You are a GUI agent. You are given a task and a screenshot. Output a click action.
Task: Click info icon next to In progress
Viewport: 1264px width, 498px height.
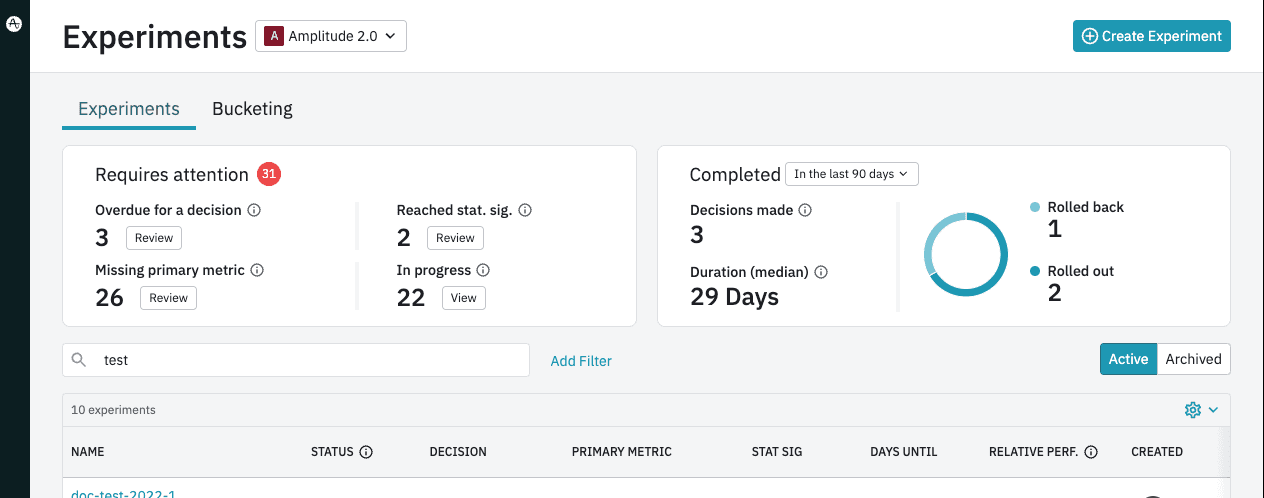(483, 271)
